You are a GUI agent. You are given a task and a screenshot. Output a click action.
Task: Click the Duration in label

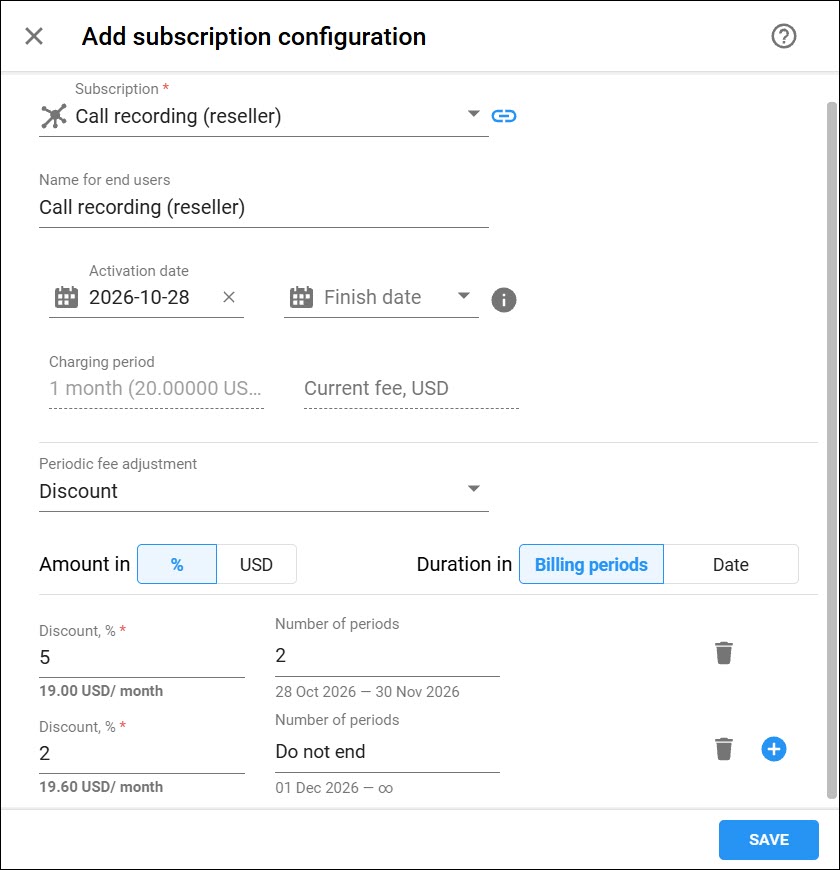[x=464, y=564]
